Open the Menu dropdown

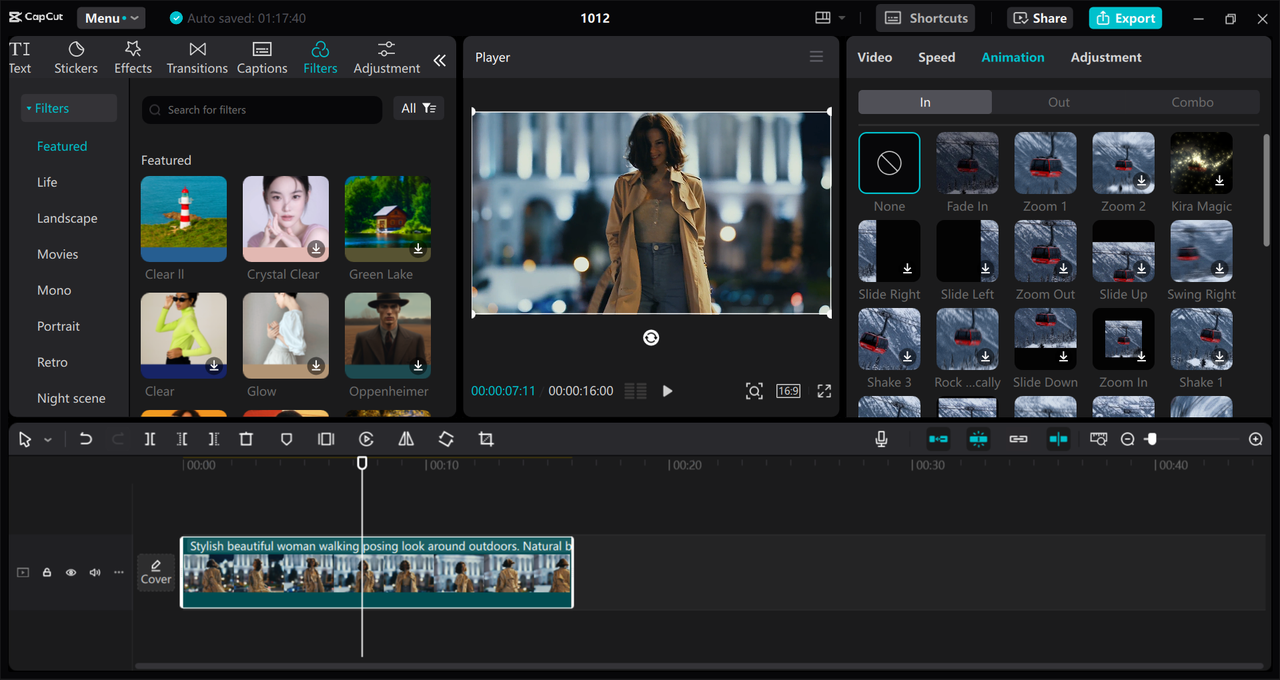[111, 18]
